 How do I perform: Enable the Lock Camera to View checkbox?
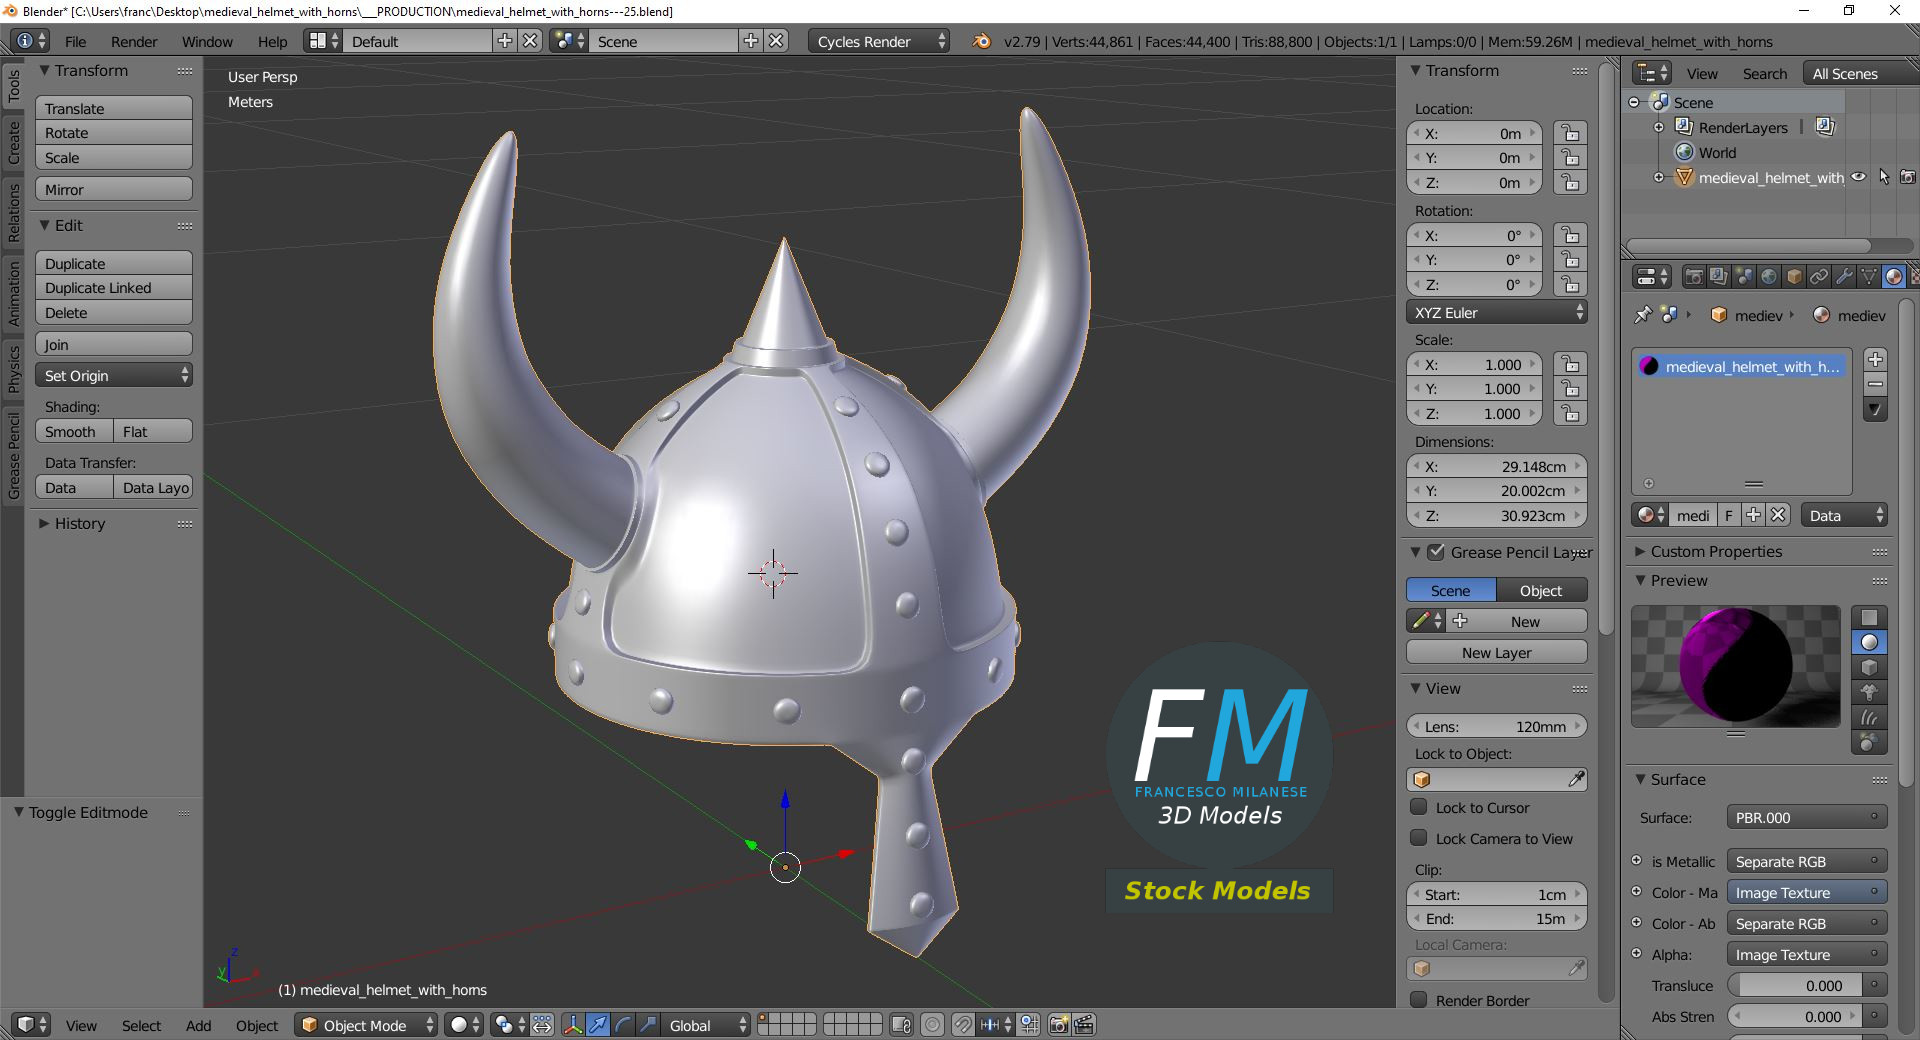(x=1418, y=839)
